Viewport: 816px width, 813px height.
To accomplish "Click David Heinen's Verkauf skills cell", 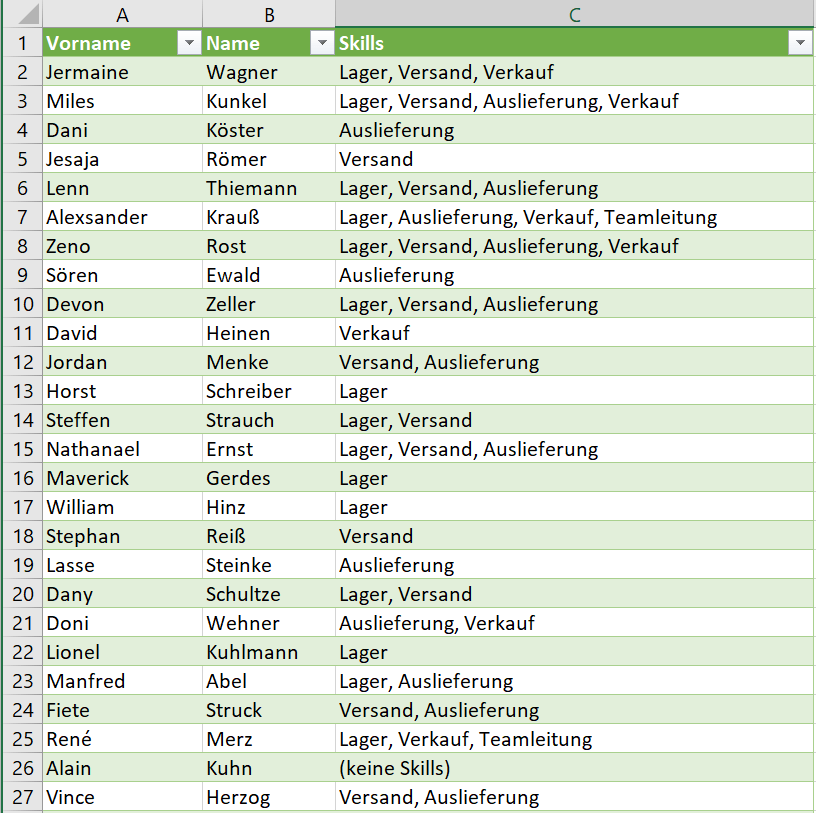I will pos(575,333).
